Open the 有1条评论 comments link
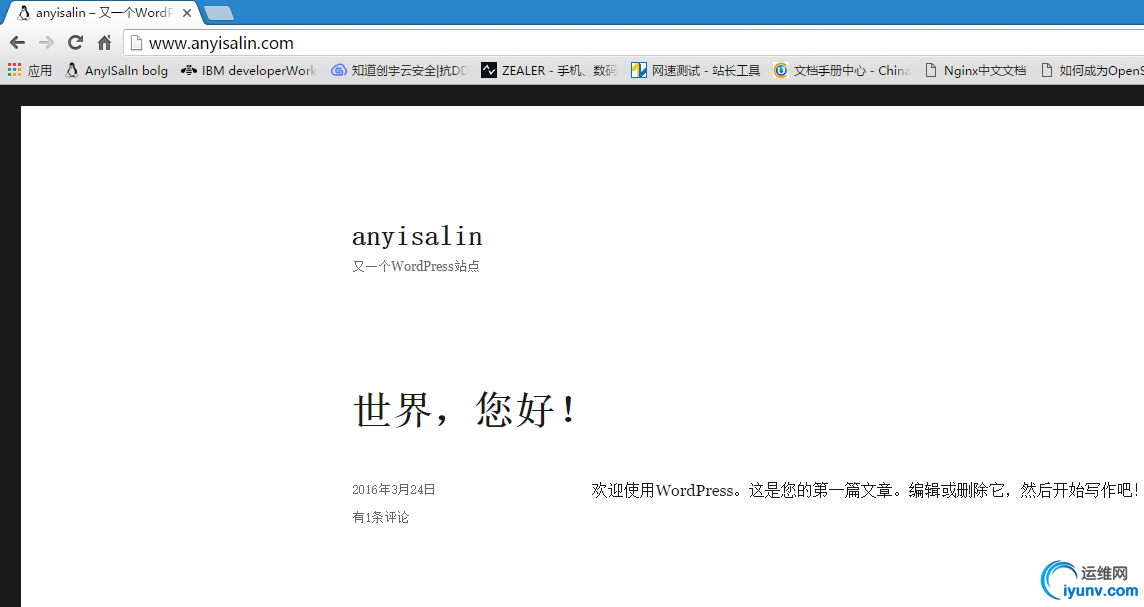Image resolution: width=1144 pixels, height=607 pixels. coord(381,517)
